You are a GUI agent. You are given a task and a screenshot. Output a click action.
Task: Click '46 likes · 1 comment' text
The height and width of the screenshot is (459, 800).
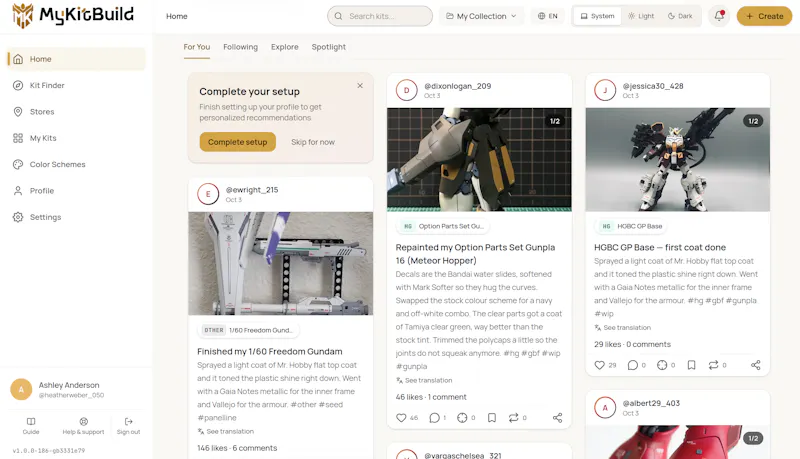pyautogui.click(x=431, y=397)
